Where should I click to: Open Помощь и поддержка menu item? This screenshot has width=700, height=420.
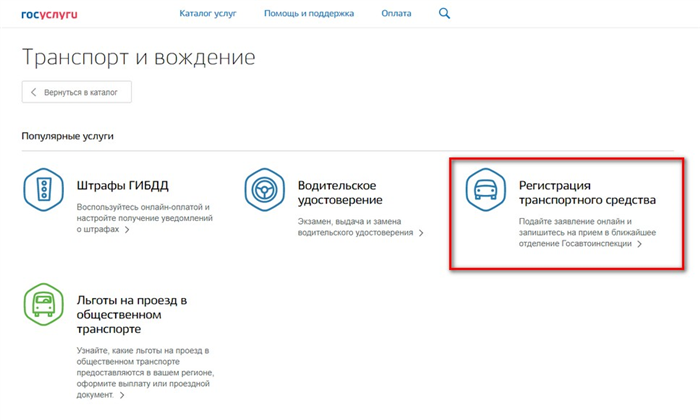[309, 13]
